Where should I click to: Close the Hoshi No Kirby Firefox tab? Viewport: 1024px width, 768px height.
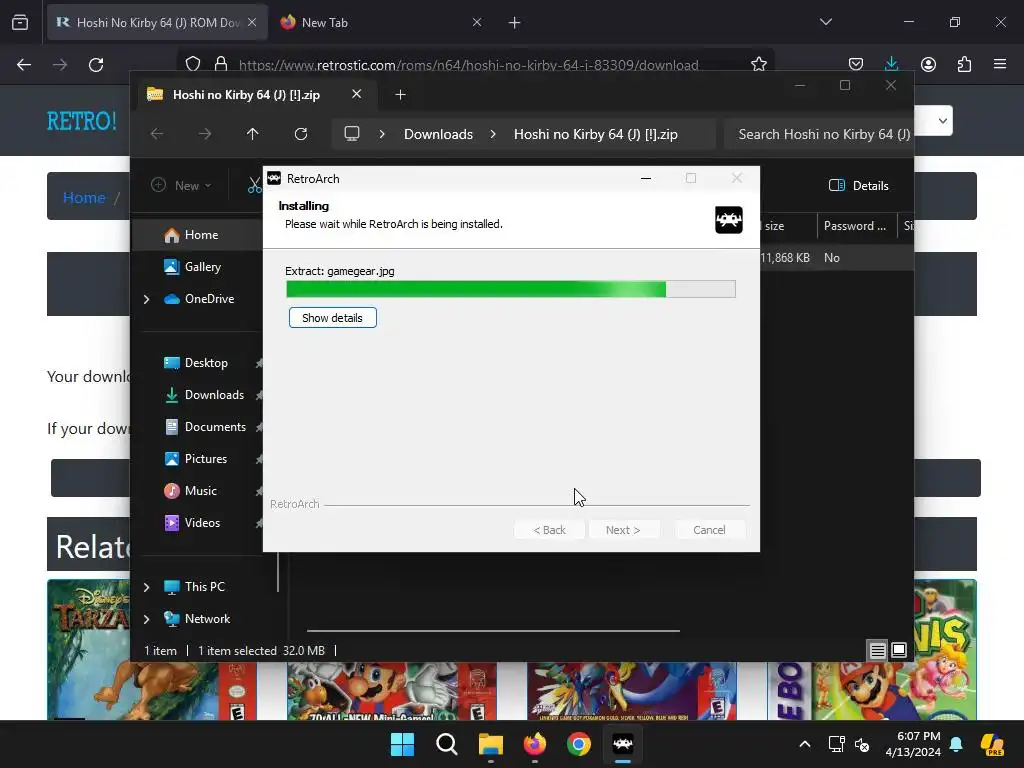pos(252,23)
